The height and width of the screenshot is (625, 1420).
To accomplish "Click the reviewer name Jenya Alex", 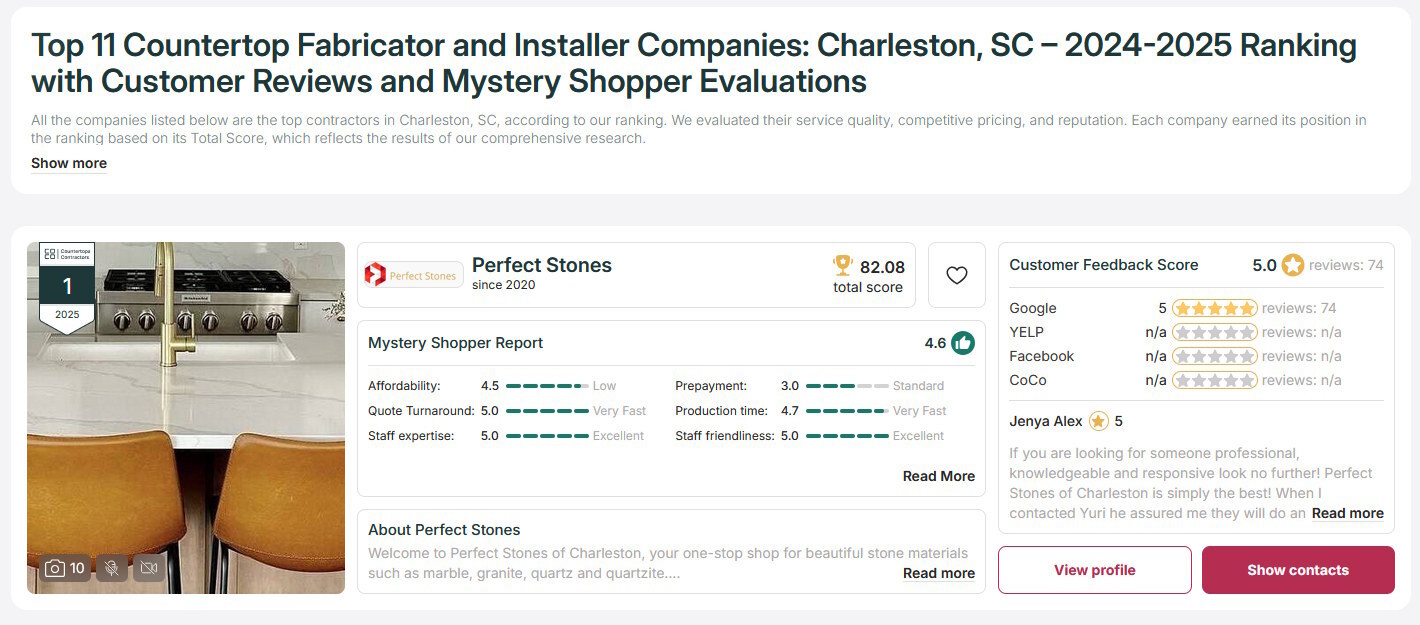I will coord(1046,421).
